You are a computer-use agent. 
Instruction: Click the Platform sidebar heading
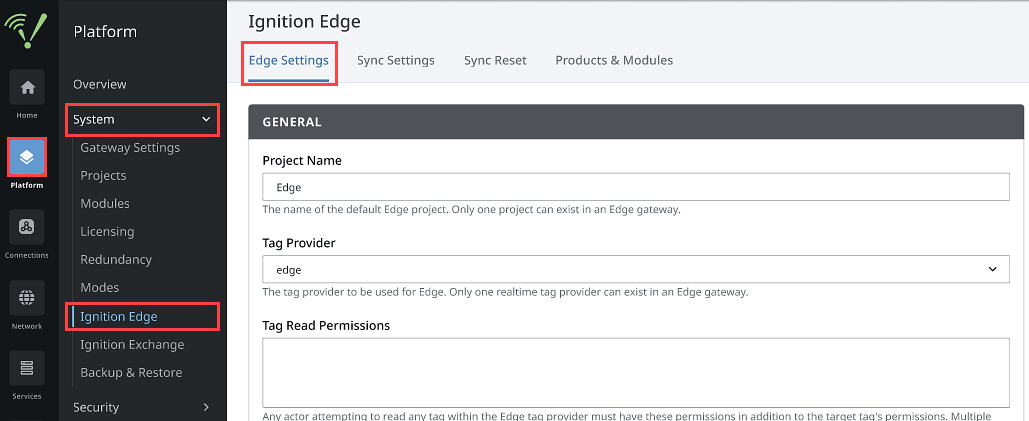105,31
